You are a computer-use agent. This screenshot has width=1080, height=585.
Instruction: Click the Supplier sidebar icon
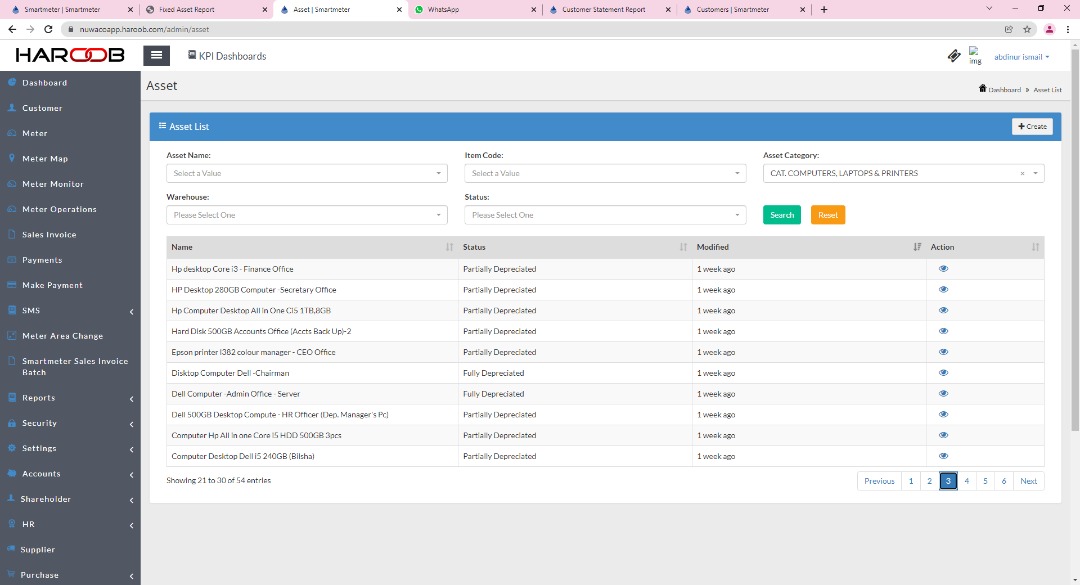tap(12, 549)
